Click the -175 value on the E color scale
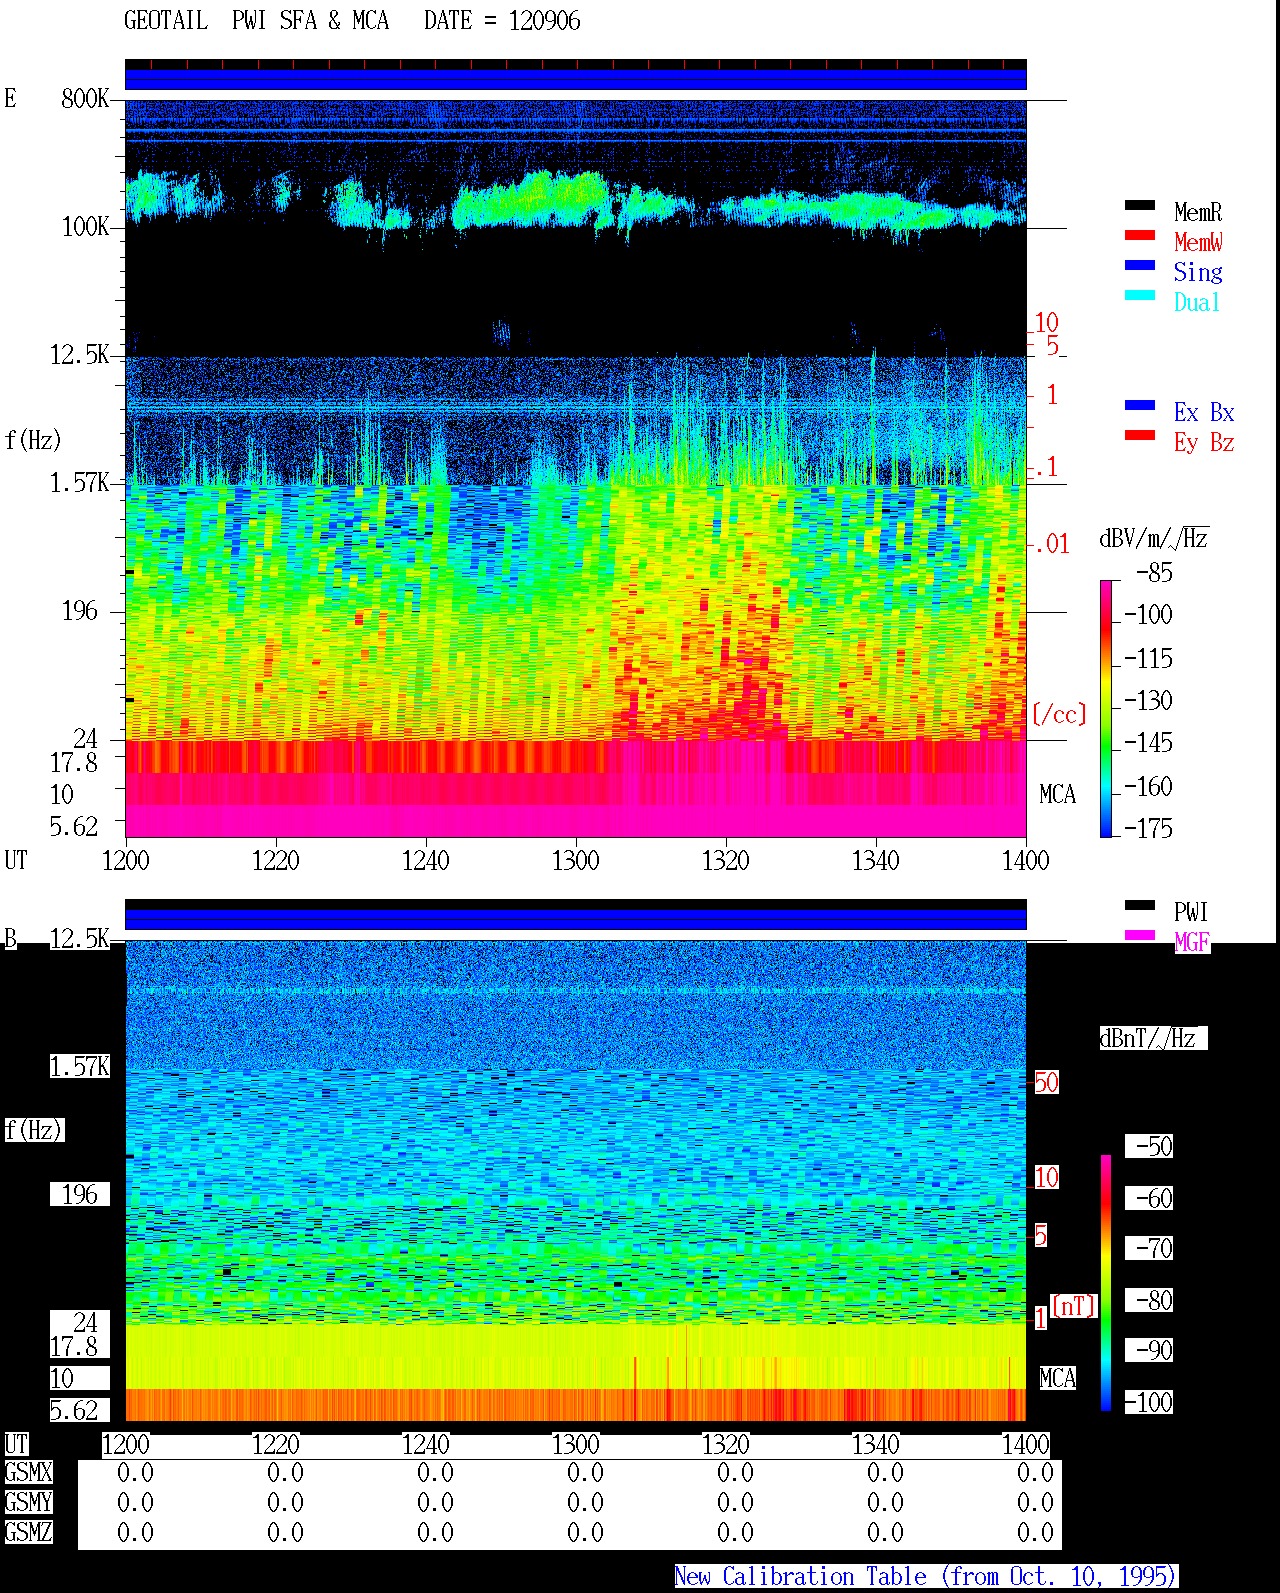 (x=1148, y=828)
